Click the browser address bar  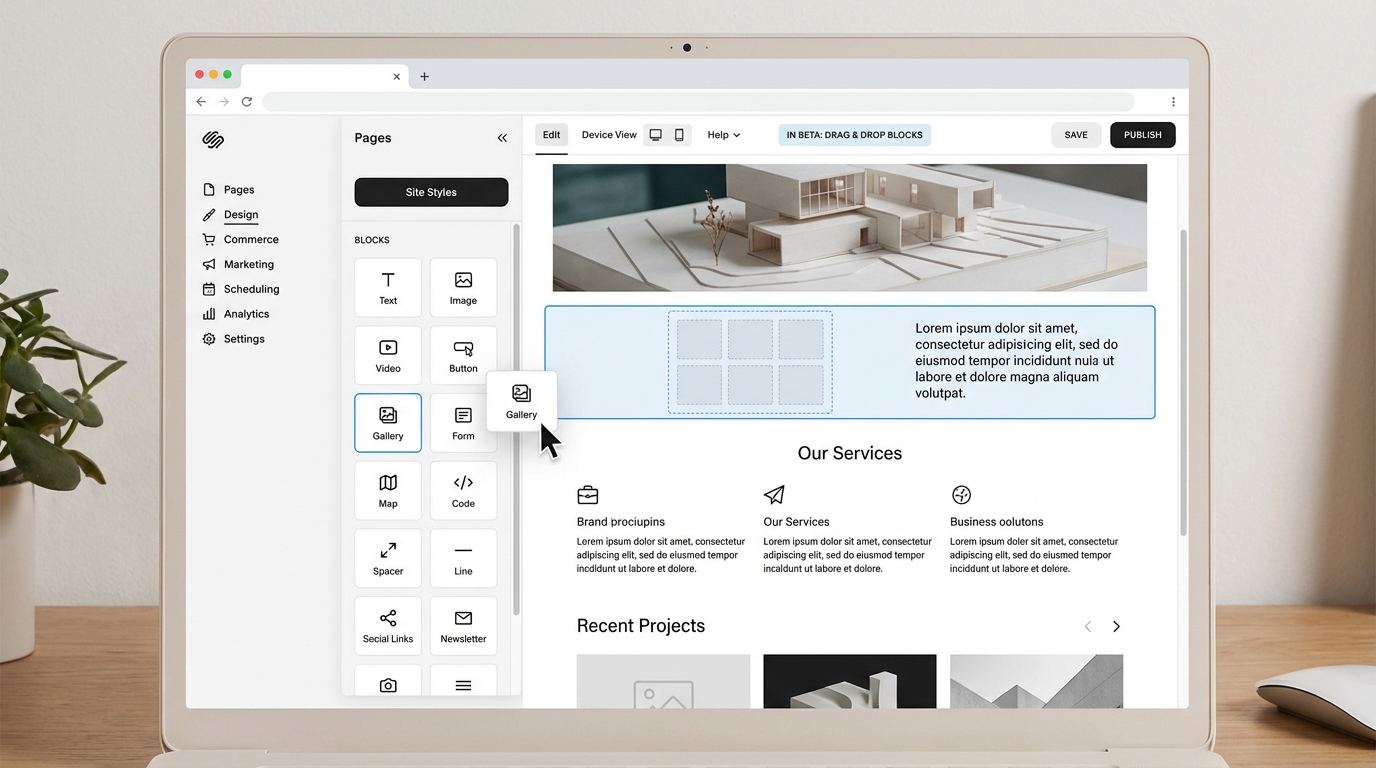698,101
